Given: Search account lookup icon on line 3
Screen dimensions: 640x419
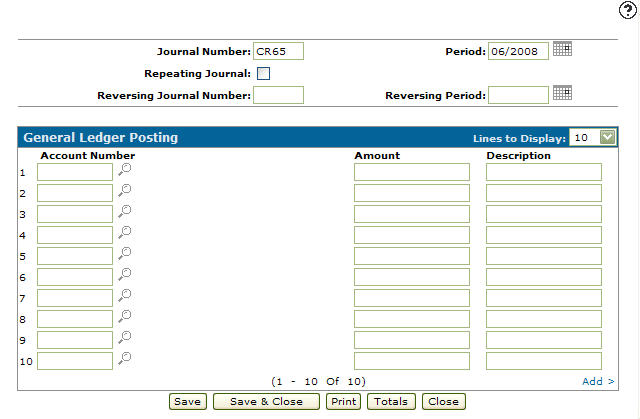Looking at the screenshot, I should tap(124, 211).
